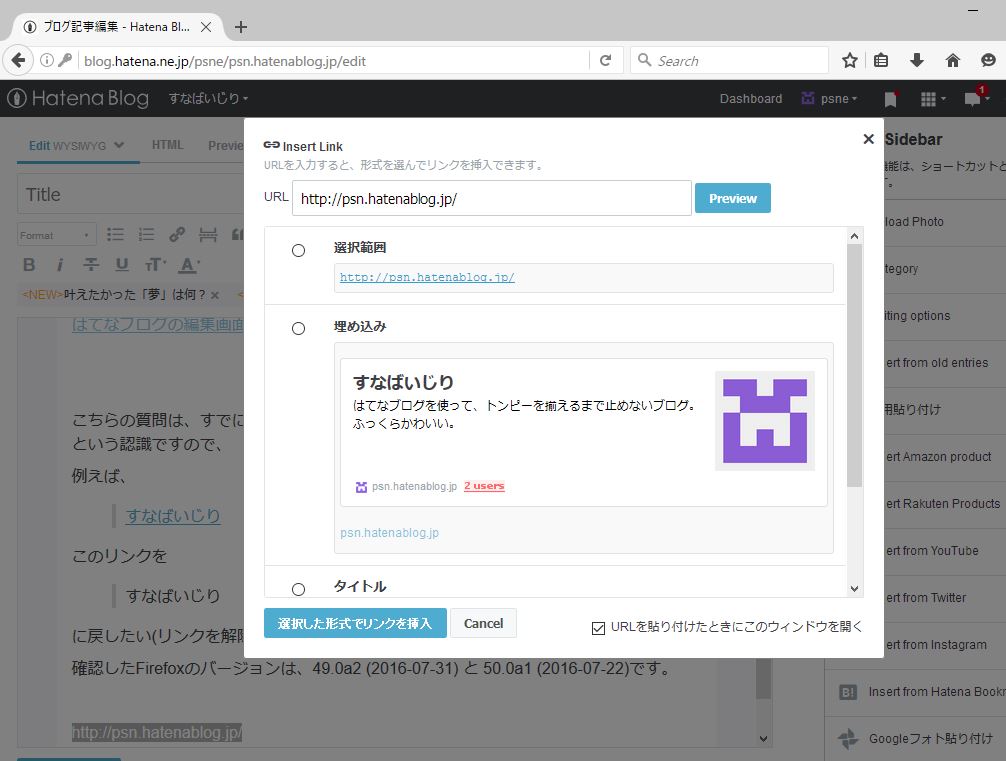1006x761 pixels.
Task: Click the psn.hatenablog.jp preview link
Action: click(414, 486)
